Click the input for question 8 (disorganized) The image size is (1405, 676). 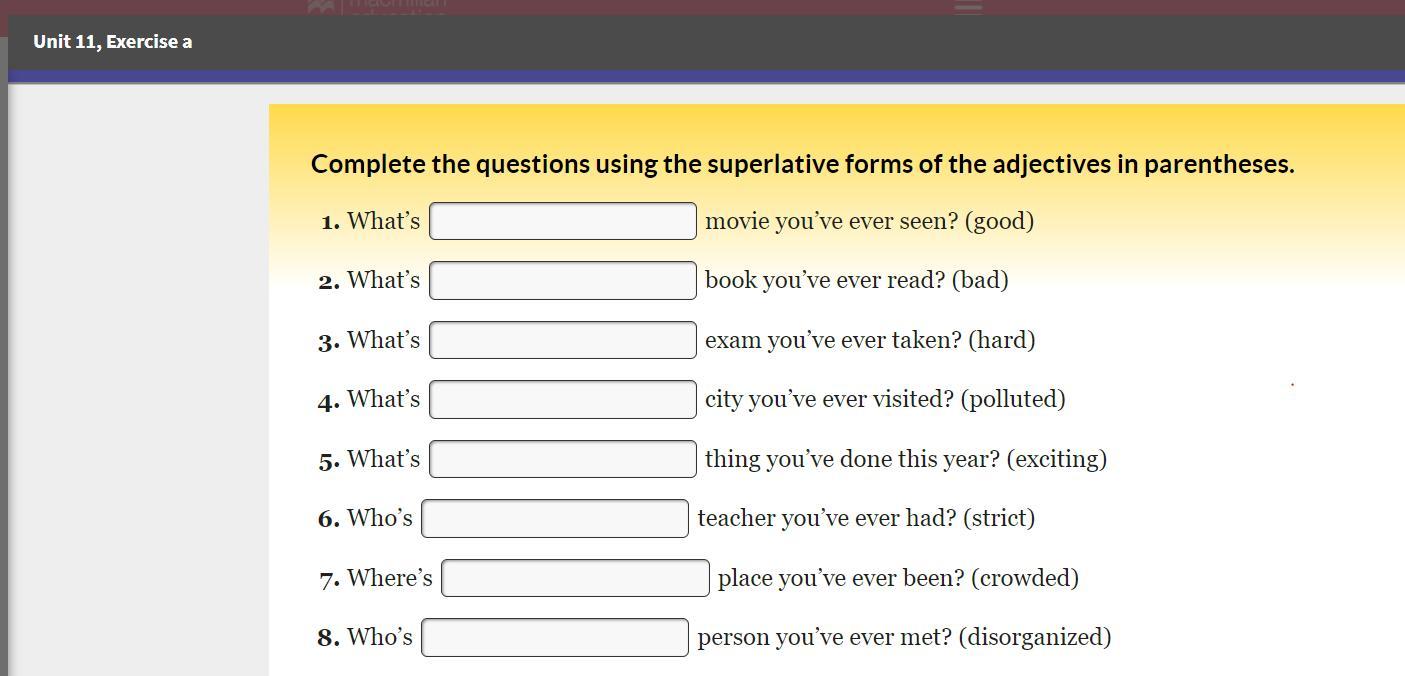click(x=554, y=638)
